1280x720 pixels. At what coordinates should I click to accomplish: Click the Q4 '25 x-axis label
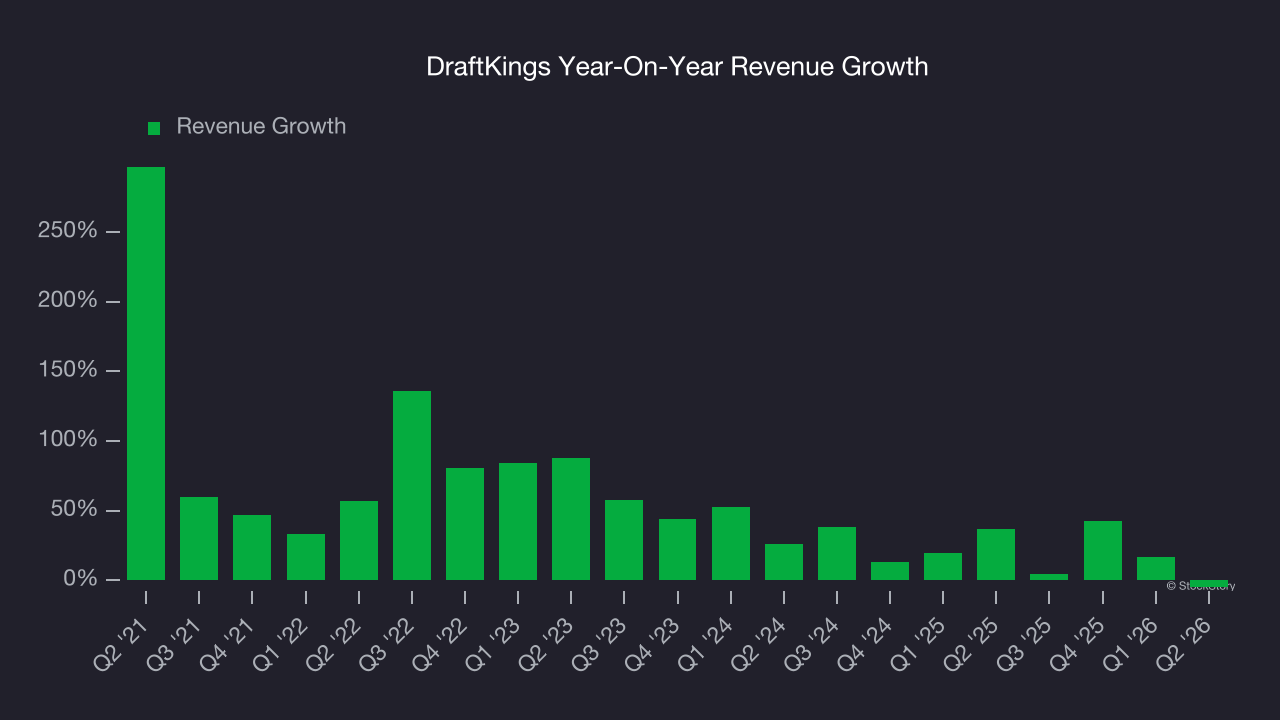pyautogui.click(x=1079, y=645)
